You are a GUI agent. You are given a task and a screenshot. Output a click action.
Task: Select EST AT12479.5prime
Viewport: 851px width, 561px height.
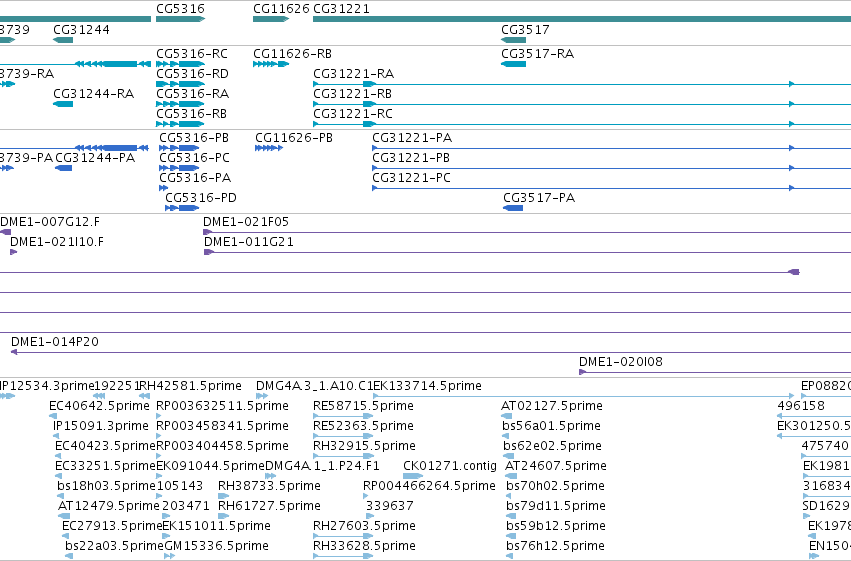[x=109, y=505]
